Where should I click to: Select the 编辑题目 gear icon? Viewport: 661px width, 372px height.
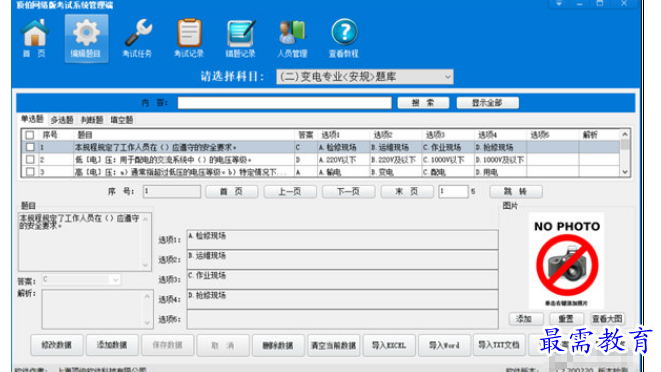(86, 39)
